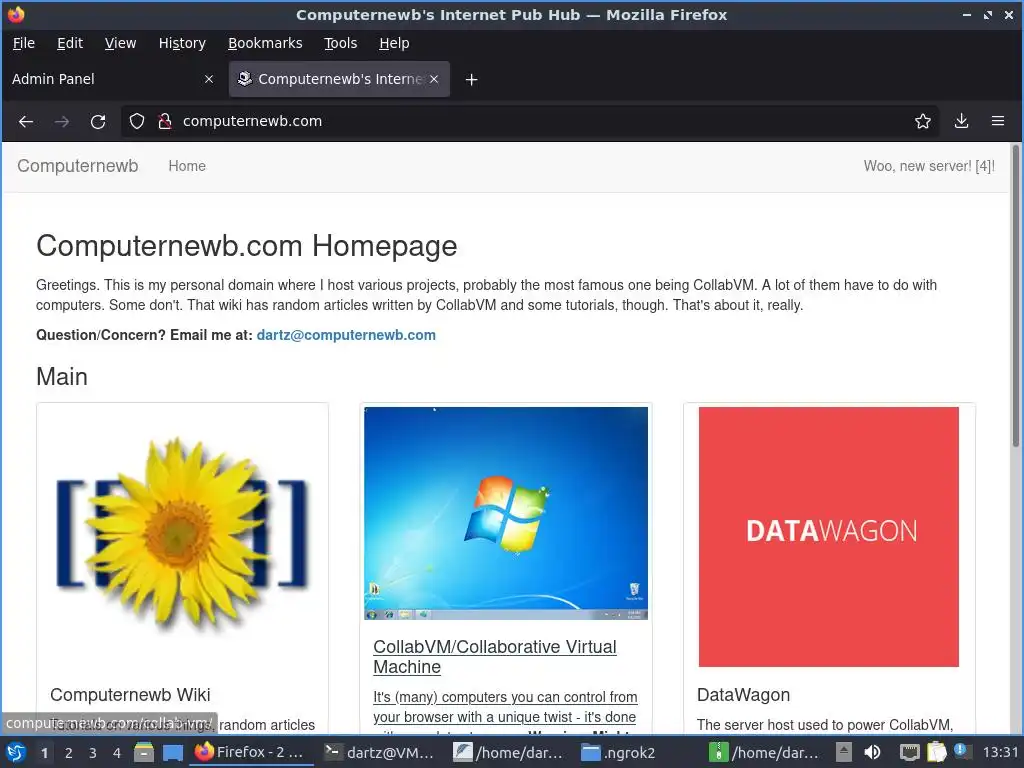This screenshot has height=768, width=1024.
Task: Click the Home navbar link
Action: pyautogui.click(x=187, y=166)
